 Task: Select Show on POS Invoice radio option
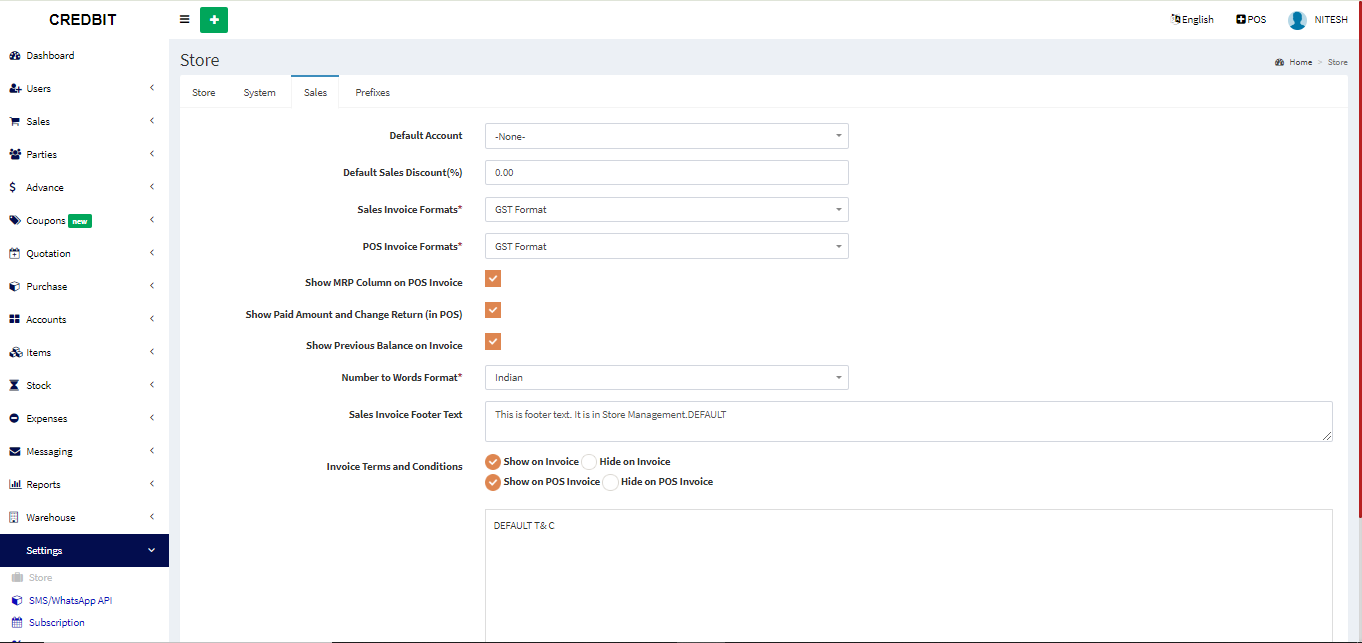tap(493, 482)
